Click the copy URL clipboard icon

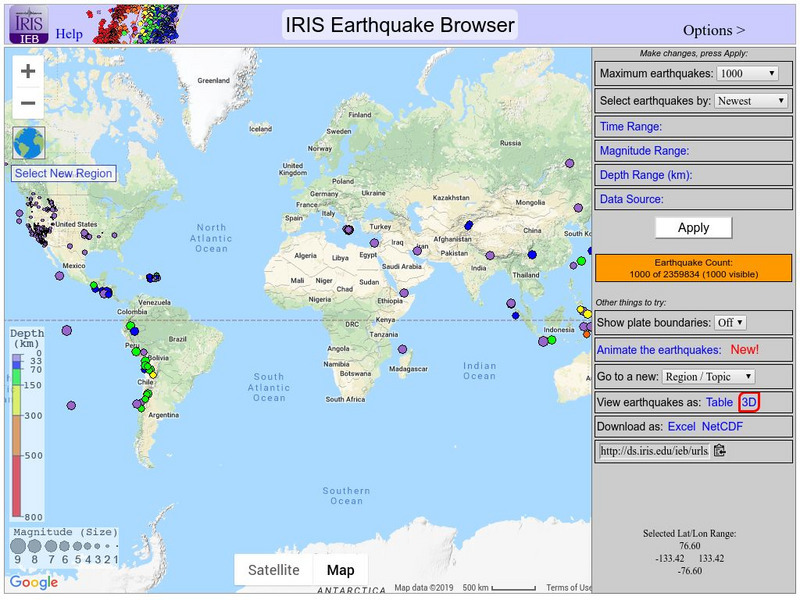720,451
